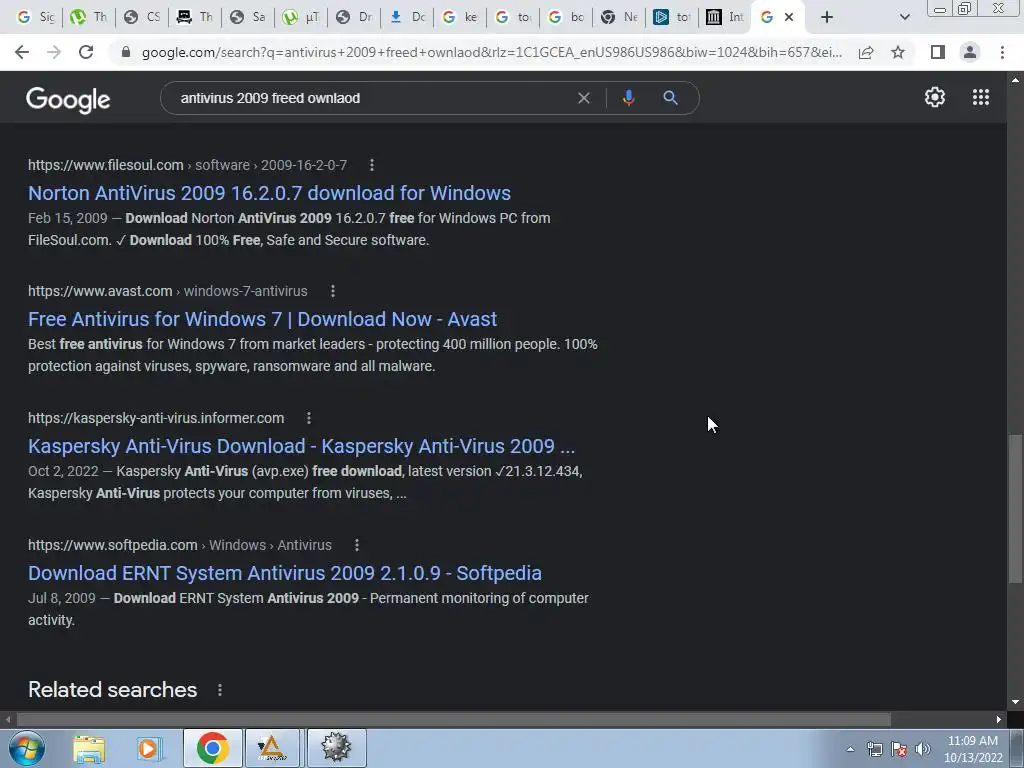Expand the tab search dropdown arrow
Viewport: 1024px width, 768px height.
click(904, 17)
